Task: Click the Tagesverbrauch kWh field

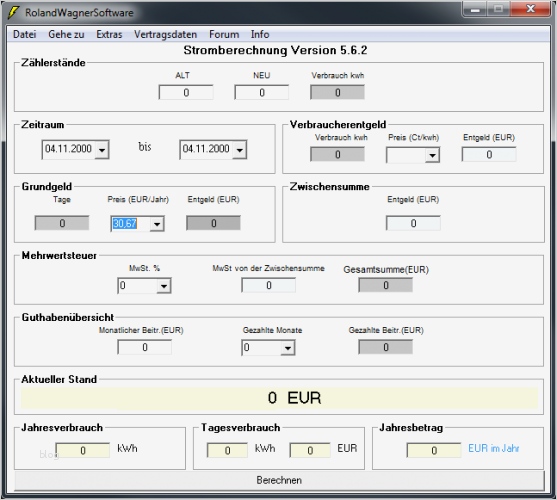Action: [x=227, y=450]
